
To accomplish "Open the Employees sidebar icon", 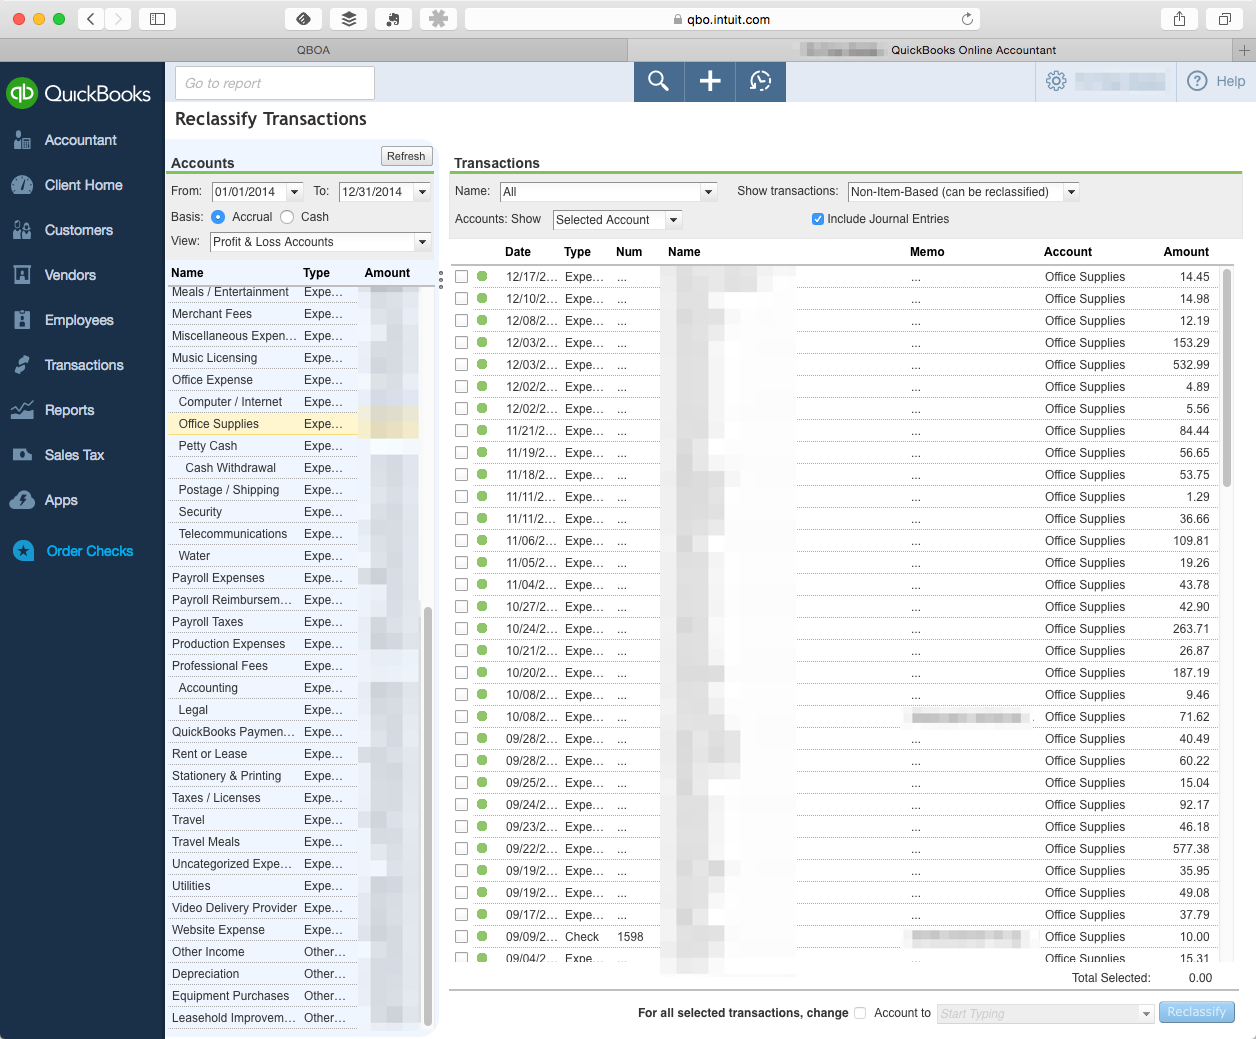I will click(x=22, y=320).
